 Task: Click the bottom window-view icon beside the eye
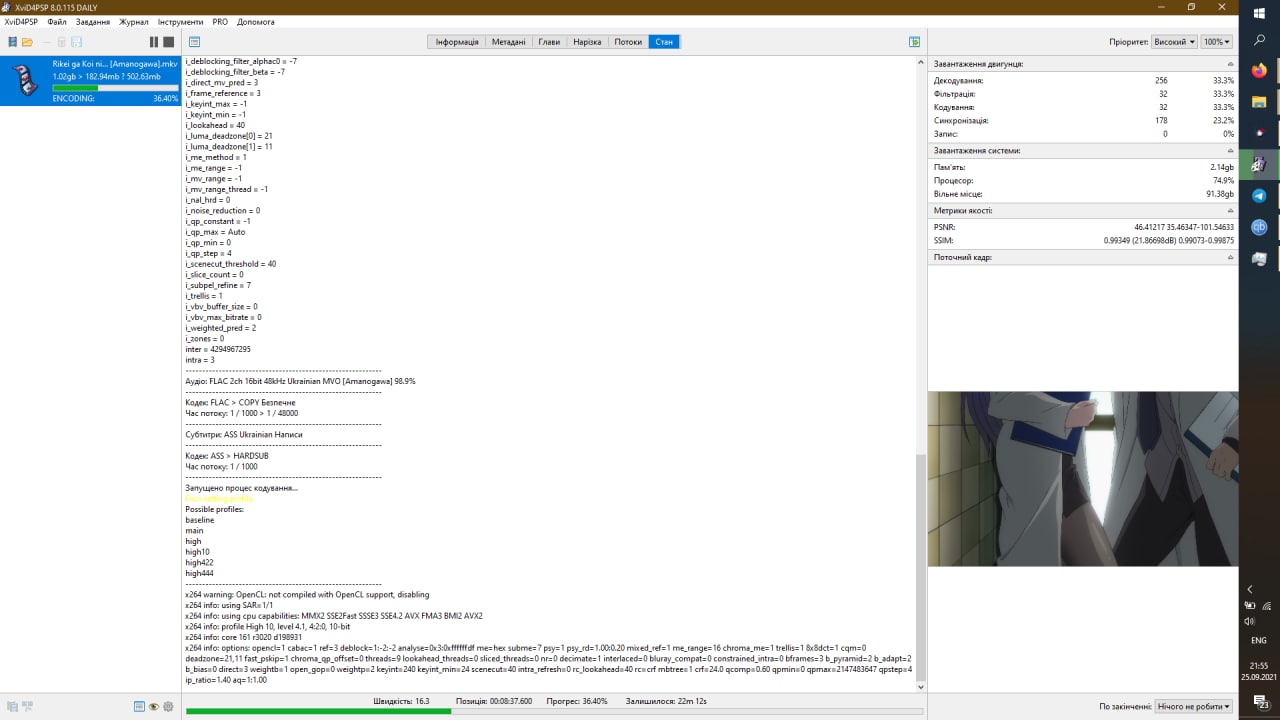point(139,706)
